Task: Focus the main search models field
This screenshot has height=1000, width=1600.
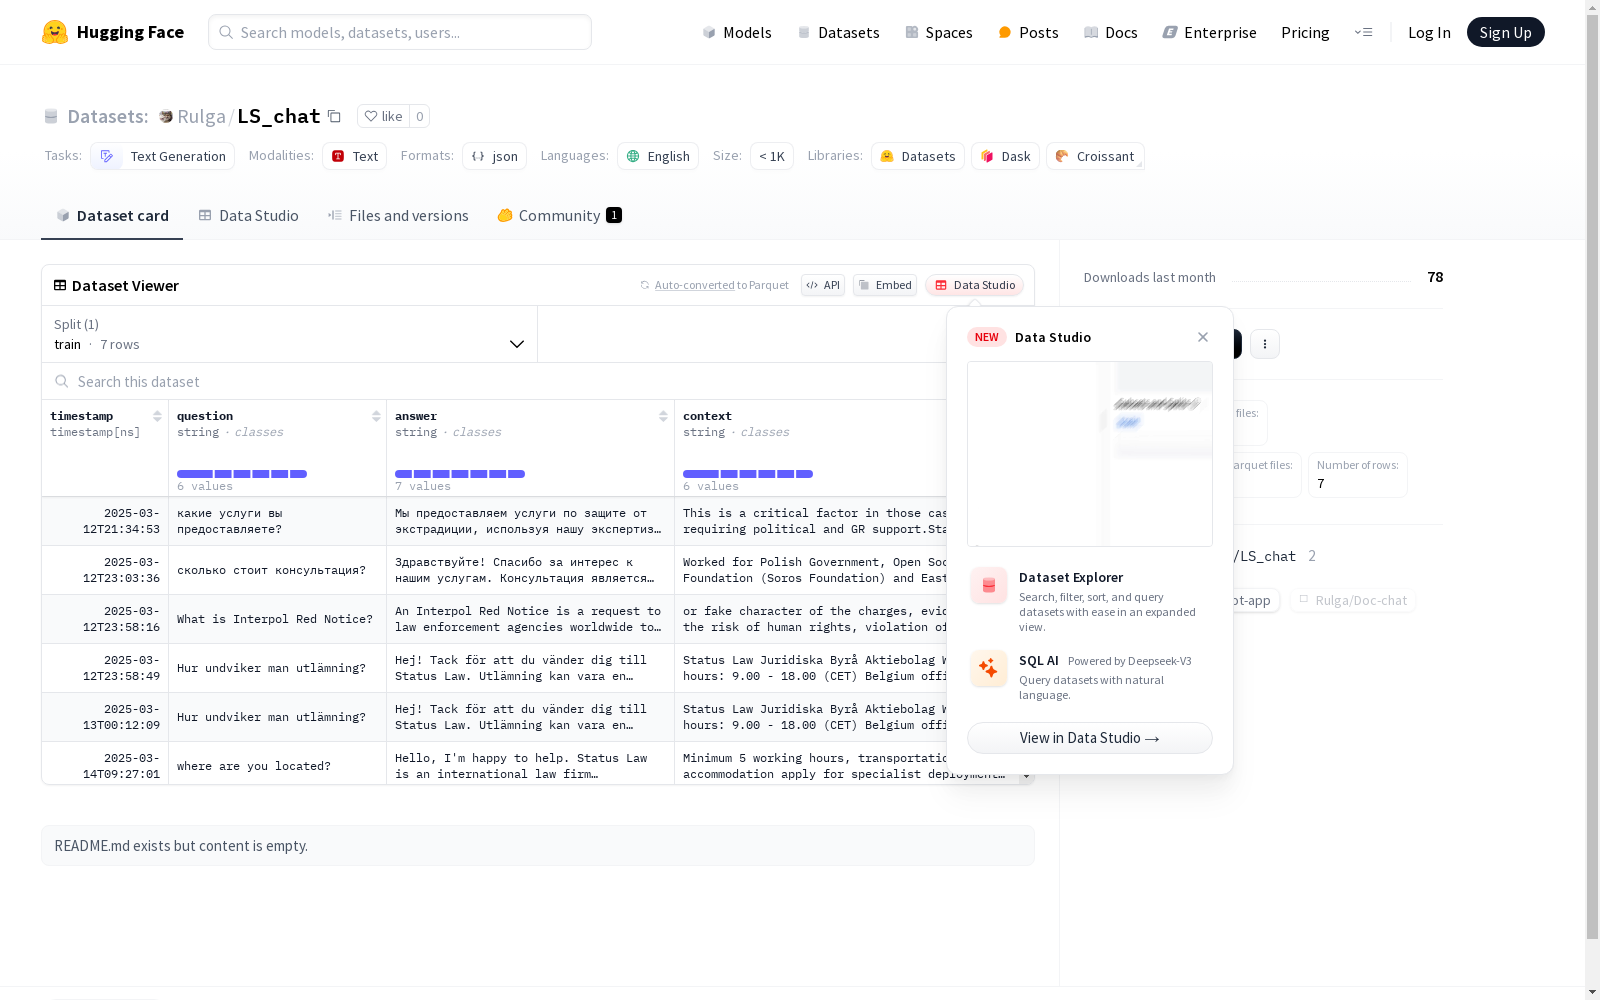Action: coord(400,32)
